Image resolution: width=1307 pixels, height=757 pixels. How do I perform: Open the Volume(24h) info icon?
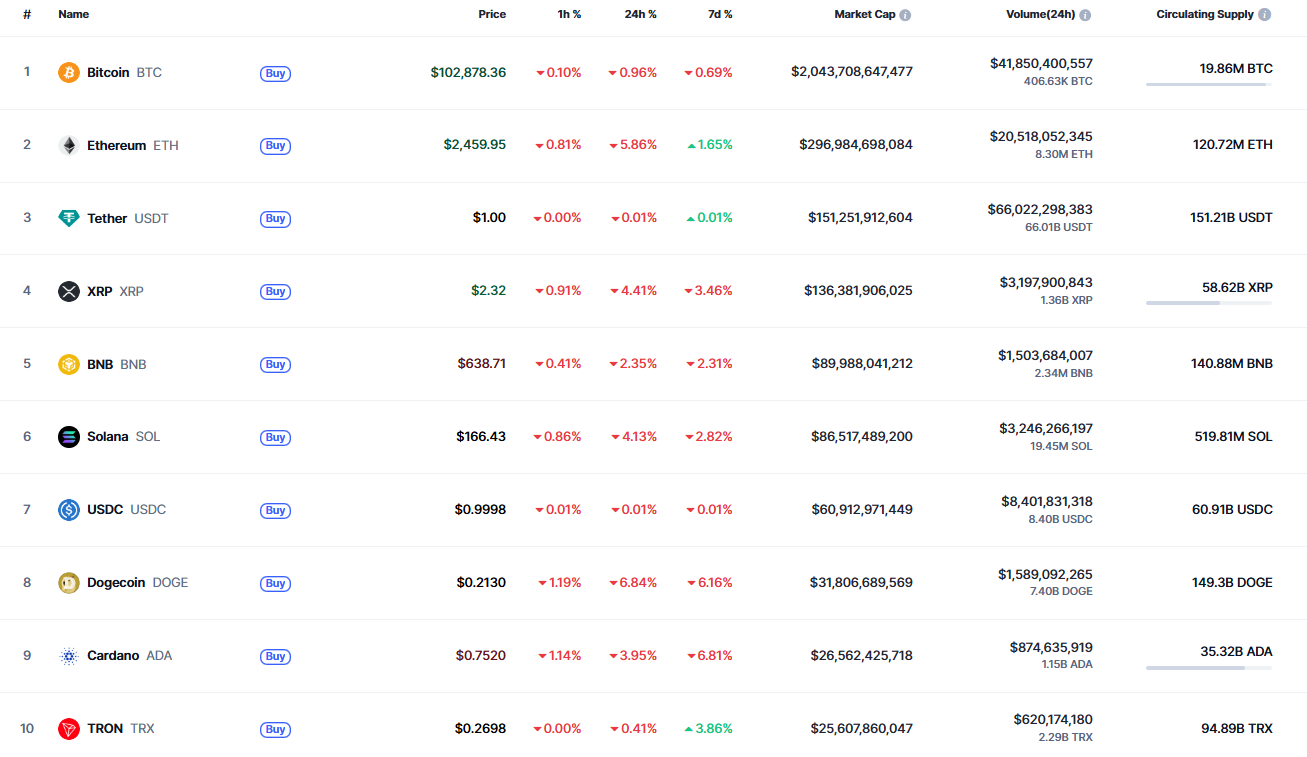click(1085, 15)
